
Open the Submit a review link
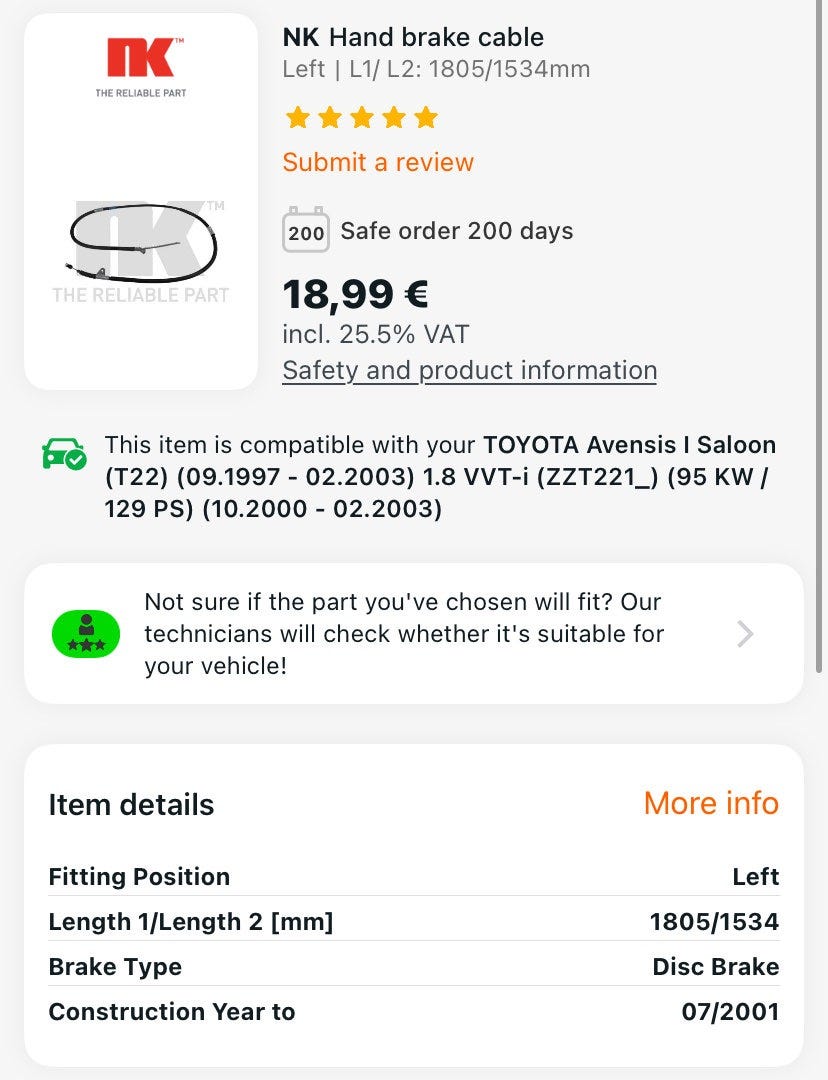click(378, 162)
